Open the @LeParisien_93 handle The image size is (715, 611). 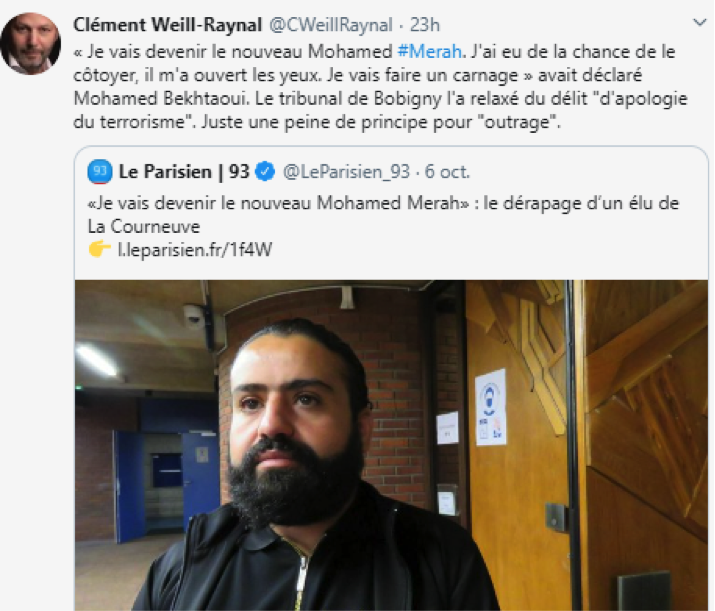click(x=346, y=172)
